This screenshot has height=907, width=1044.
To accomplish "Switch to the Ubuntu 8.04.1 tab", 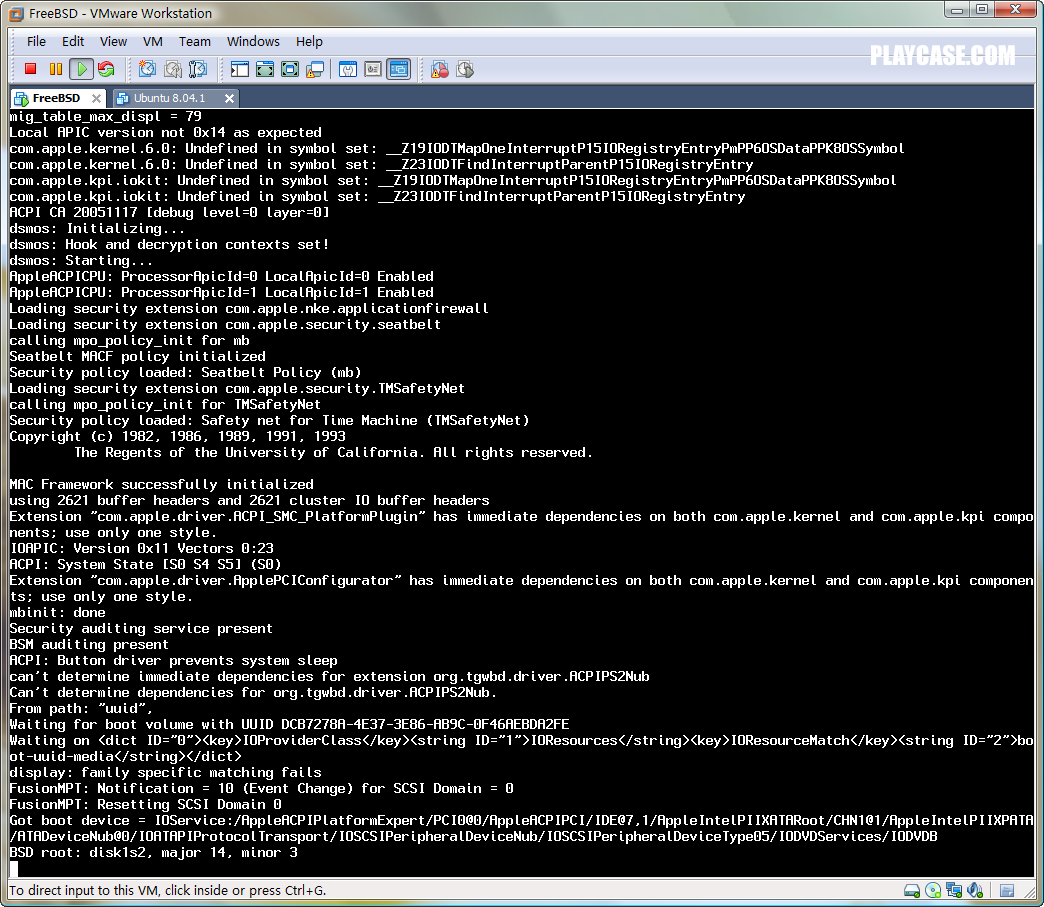I will (x=169, y=98).
